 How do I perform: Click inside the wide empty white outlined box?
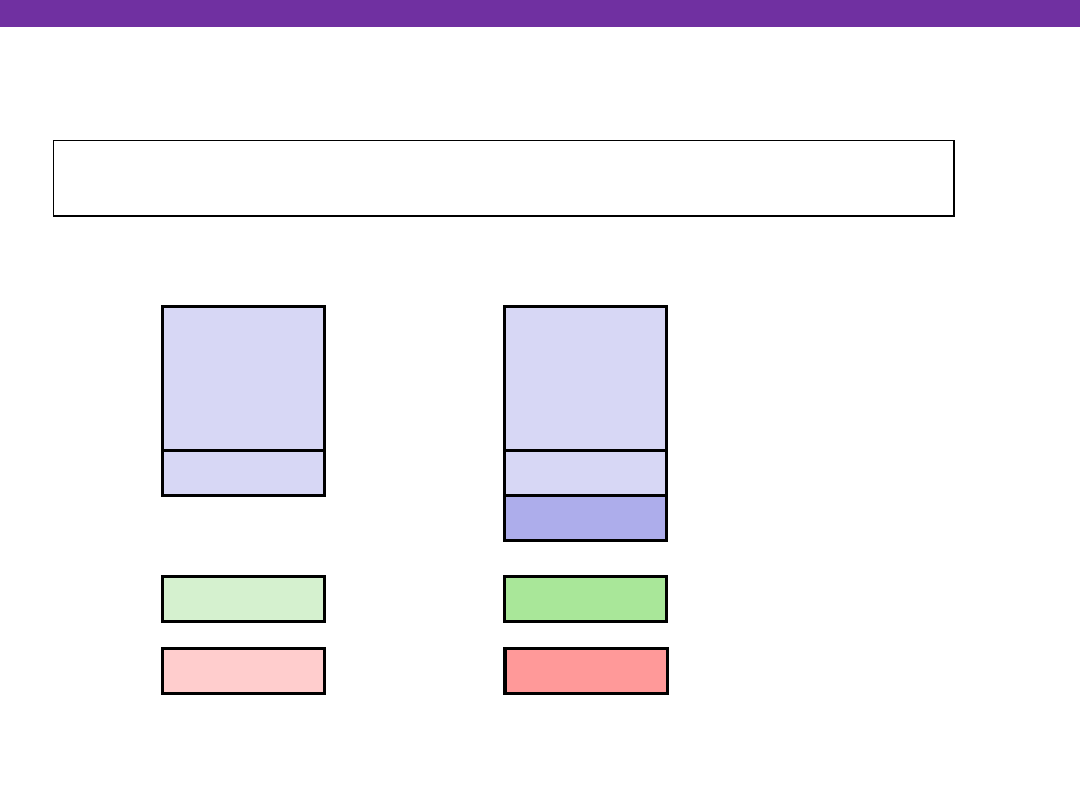click(x=503, y=178)
